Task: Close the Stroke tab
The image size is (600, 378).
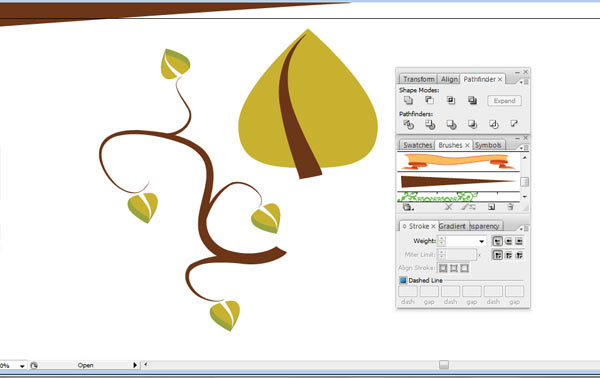Action: pos(433,226)
